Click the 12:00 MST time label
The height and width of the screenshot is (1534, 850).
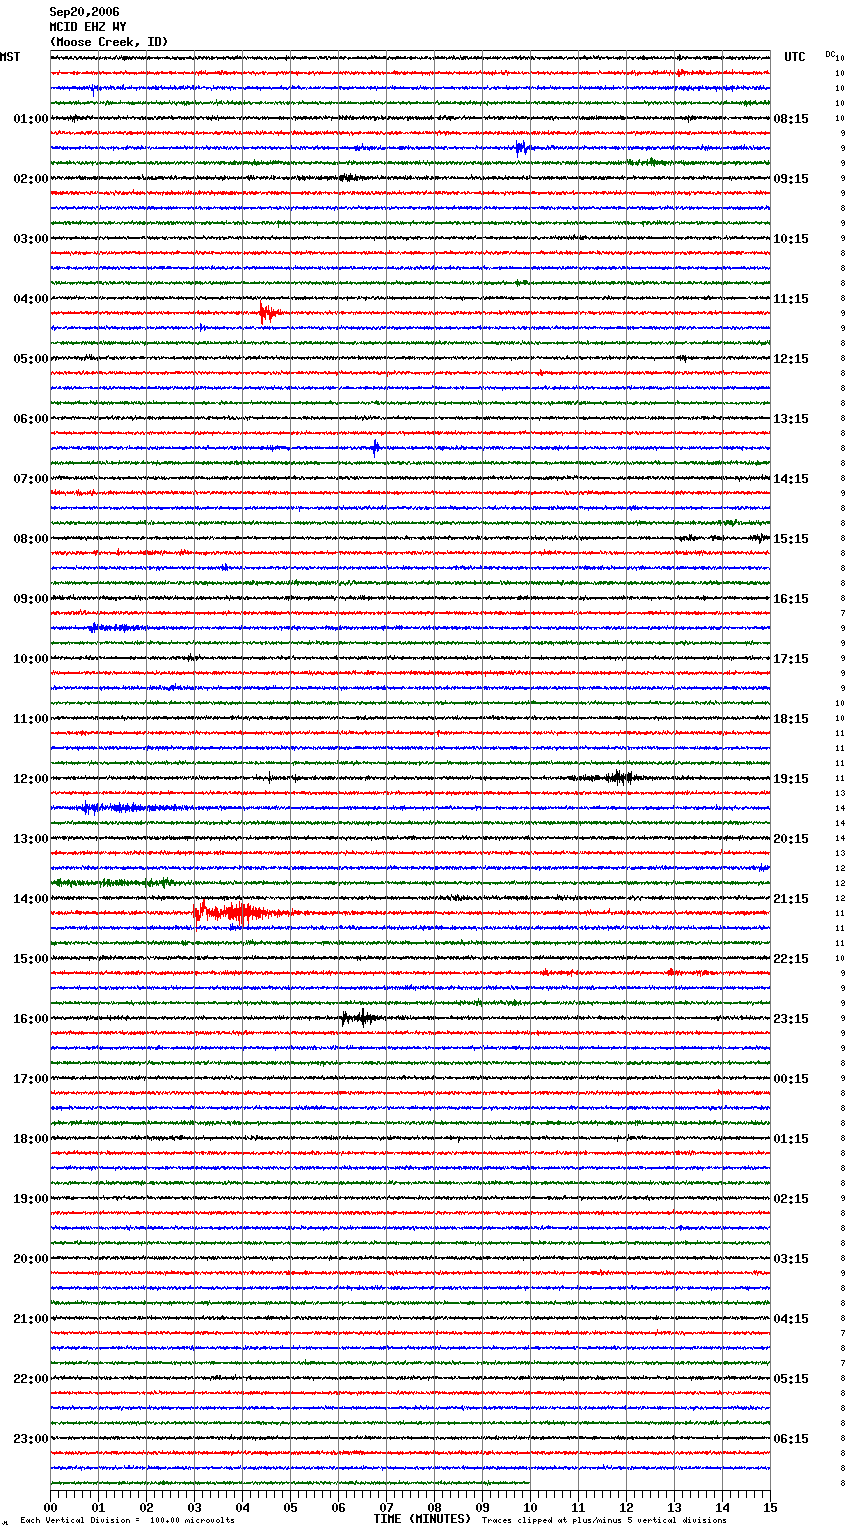(30, 779)
